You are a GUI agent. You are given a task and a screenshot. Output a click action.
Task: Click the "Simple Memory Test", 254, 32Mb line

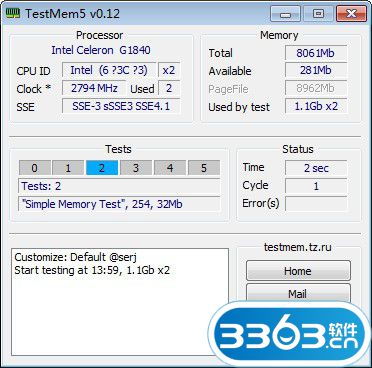coord(119,204)
